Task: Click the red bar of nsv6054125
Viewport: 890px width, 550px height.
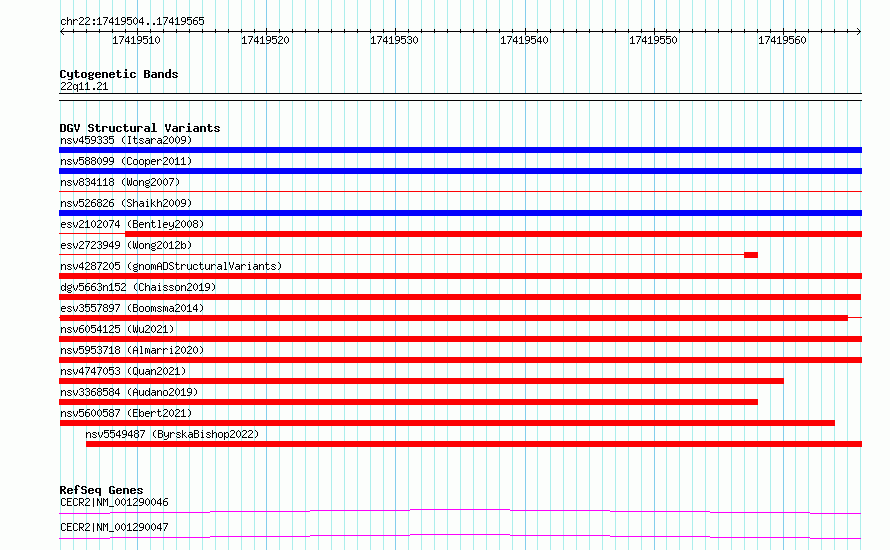Action: point(460,339)
